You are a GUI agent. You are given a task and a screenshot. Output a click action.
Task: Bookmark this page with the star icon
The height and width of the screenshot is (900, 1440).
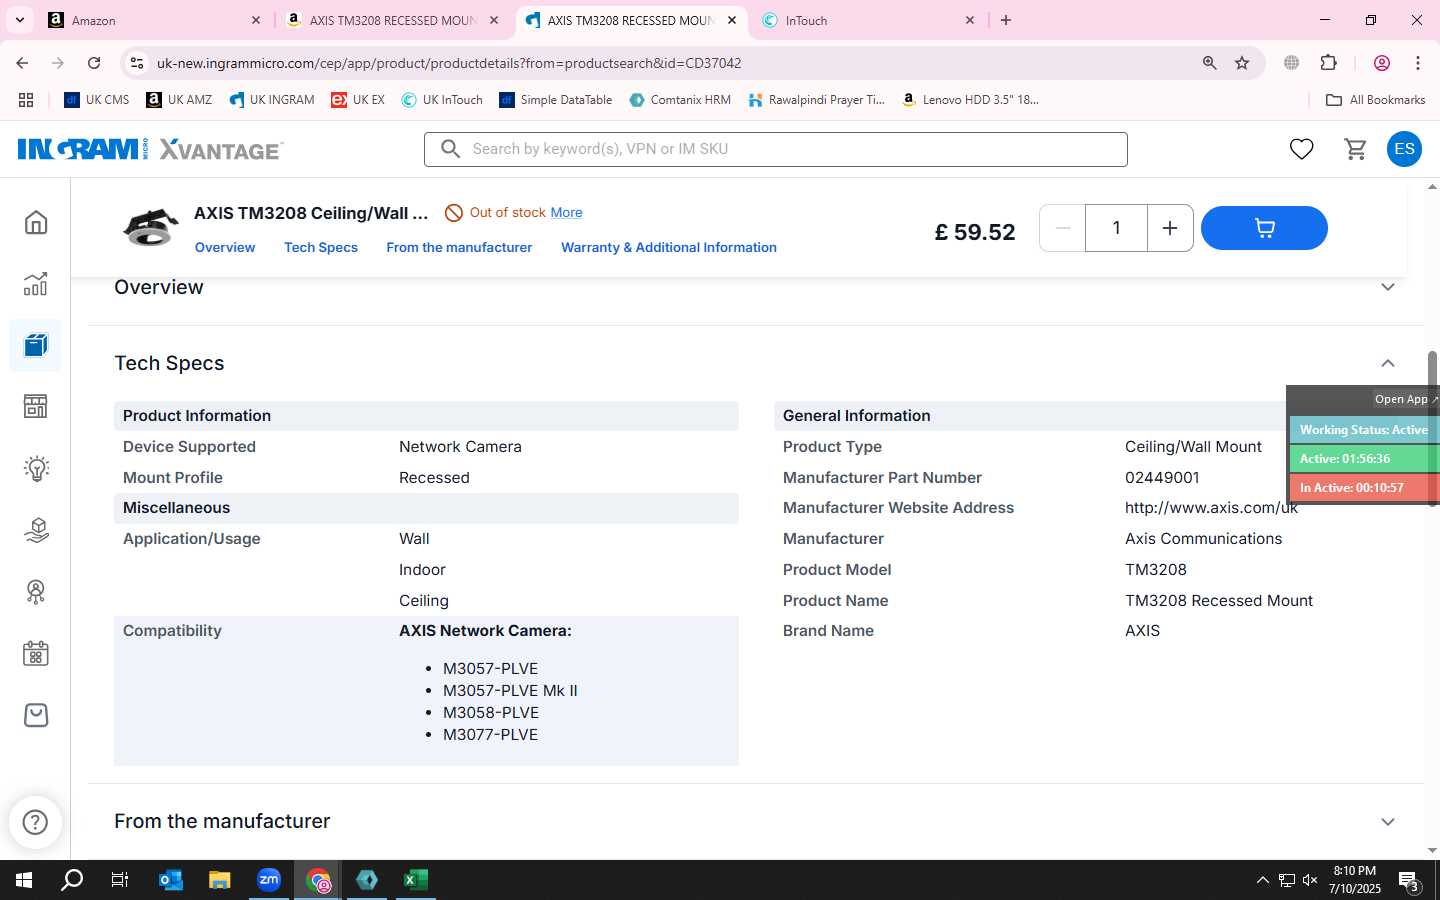click(x=1242, y=63)
